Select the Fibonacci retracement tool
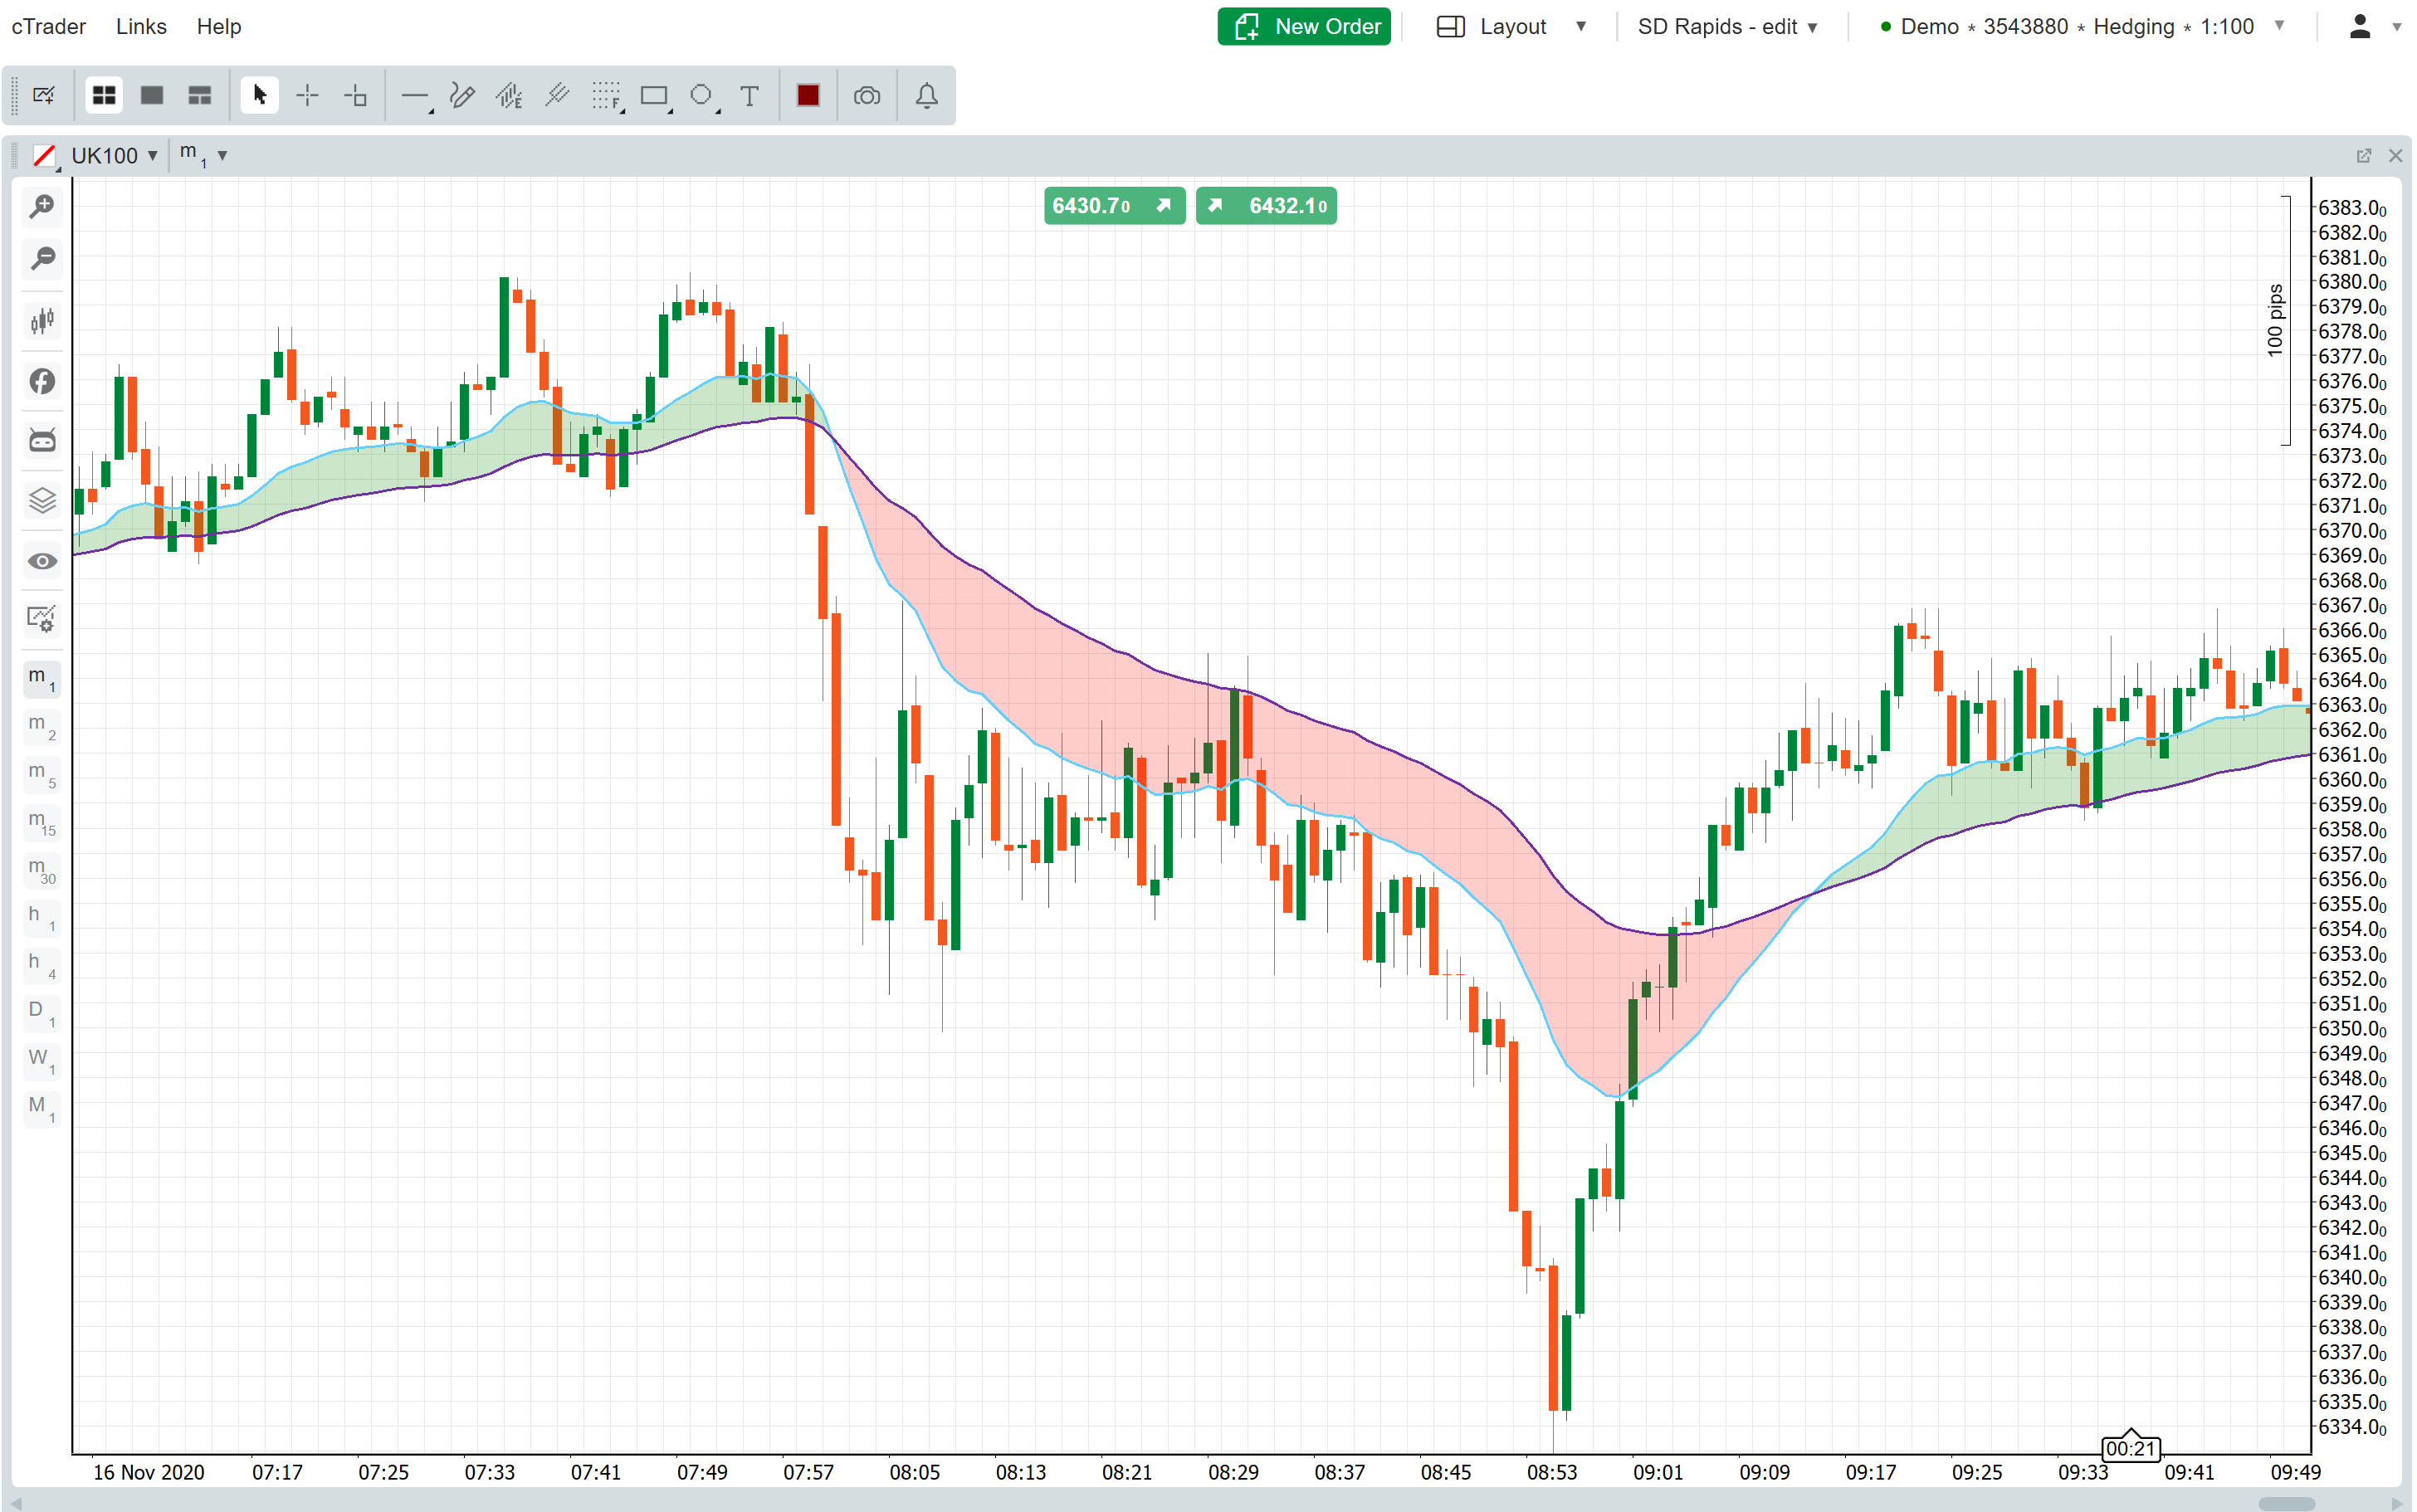Screen dimensions: 2417x1512 click(605, 96)
